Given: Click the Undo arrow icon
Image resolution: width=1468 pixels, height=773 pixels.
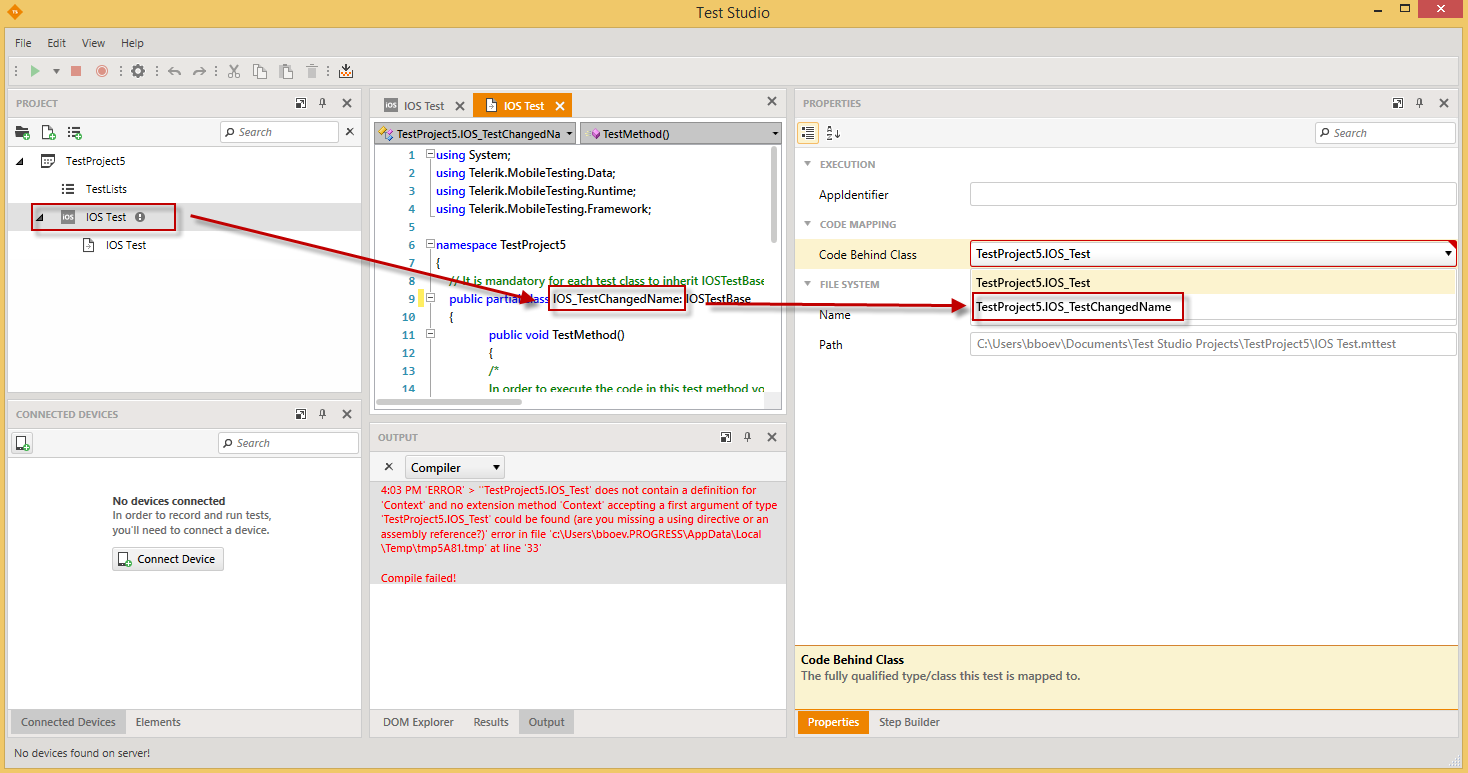Looking at the screenshot, I should click(x=175, y=71).
